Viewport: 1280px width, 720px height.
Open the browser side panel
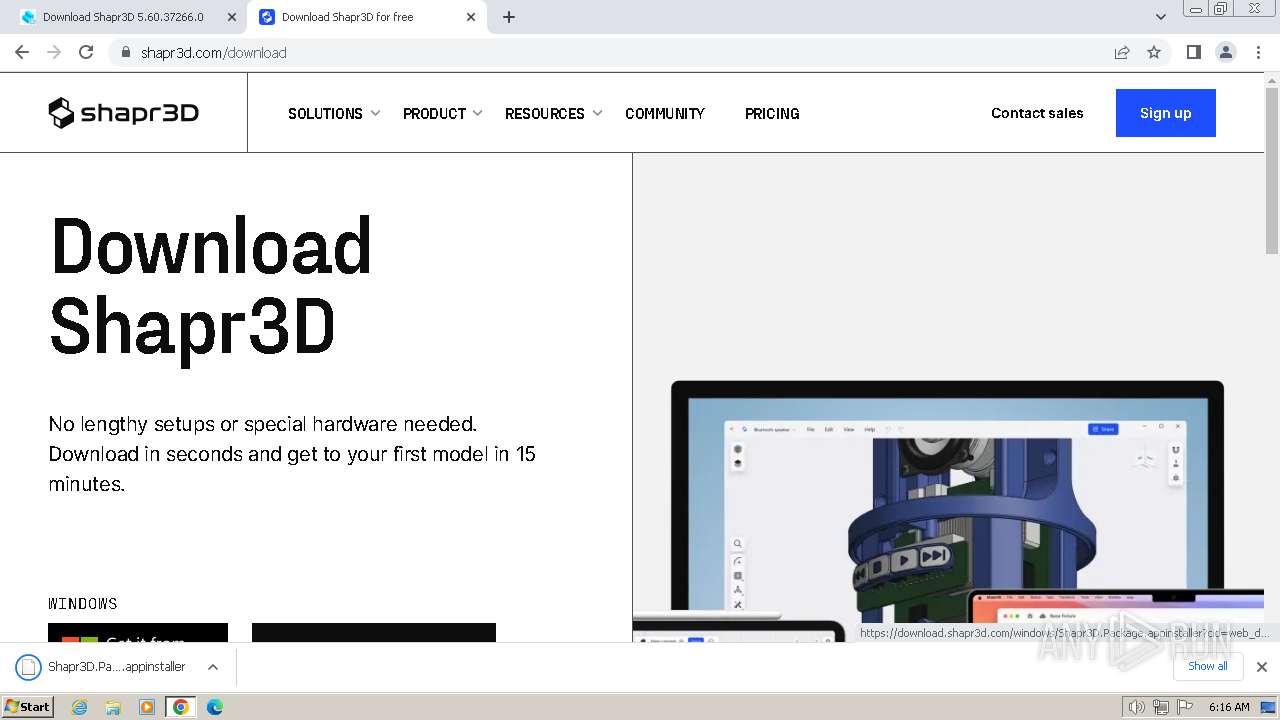point(1193,52)
